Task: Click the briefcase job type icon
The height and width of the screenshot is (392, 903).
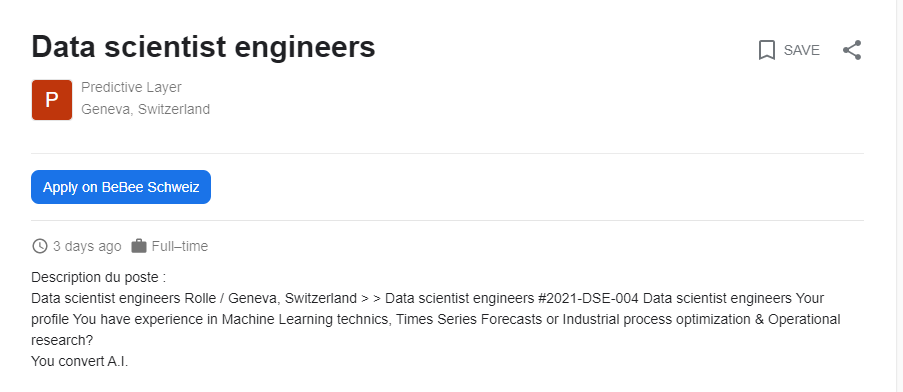Action: click(139, 246)
